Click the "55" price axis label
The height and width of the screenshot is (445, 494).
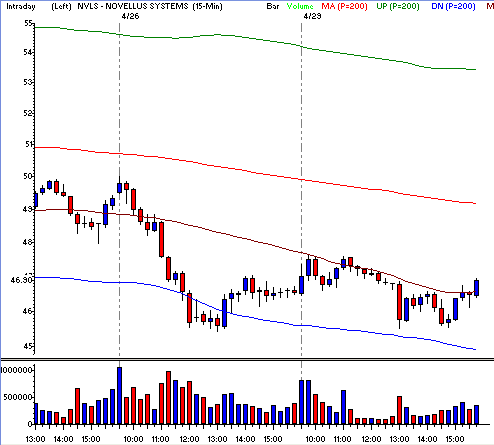coord(28,23)
